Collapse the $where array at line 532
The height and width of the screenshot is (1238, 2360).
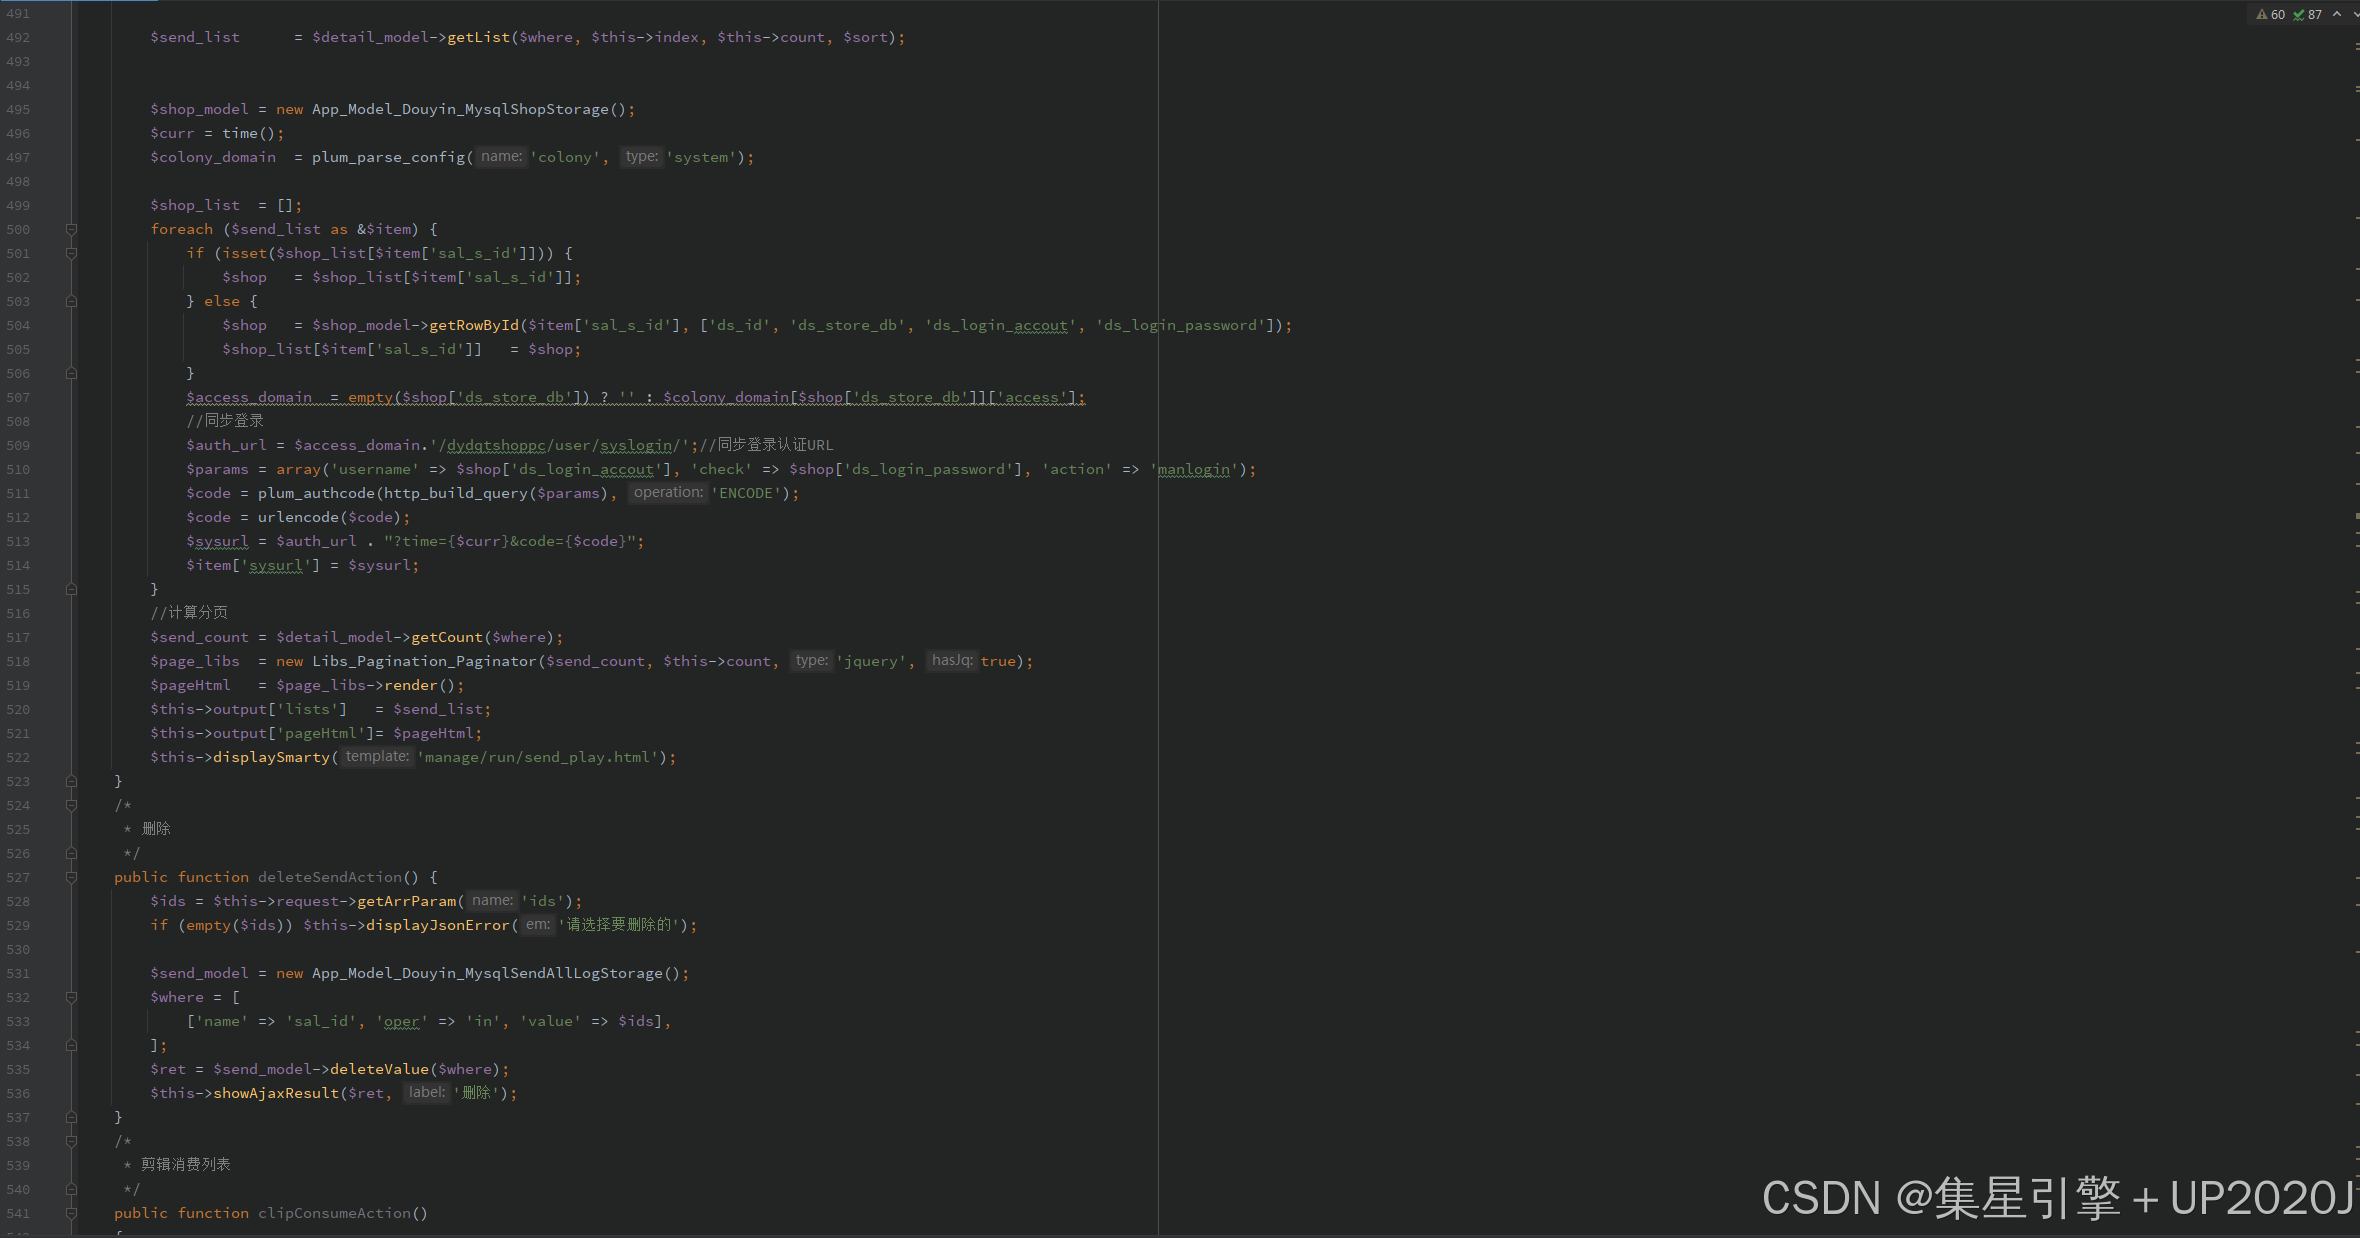tap(71, 997)
